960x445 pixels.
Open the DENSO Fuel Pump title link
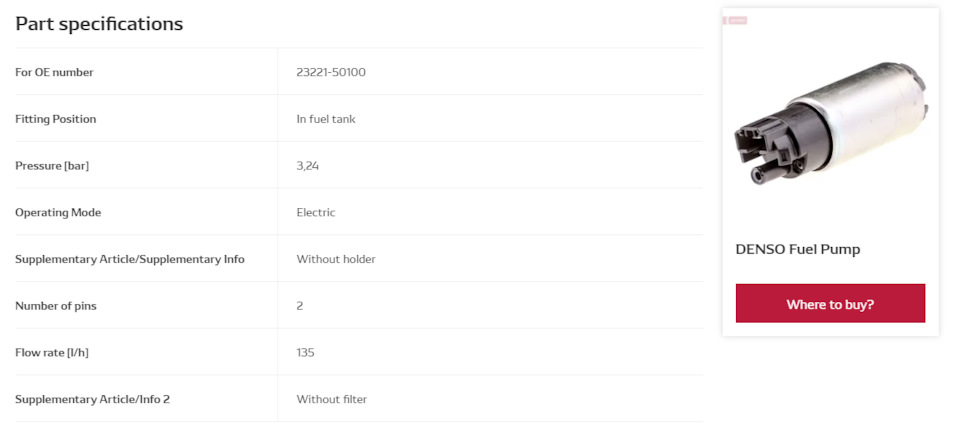pyautogui.click(x=797, y=249)
